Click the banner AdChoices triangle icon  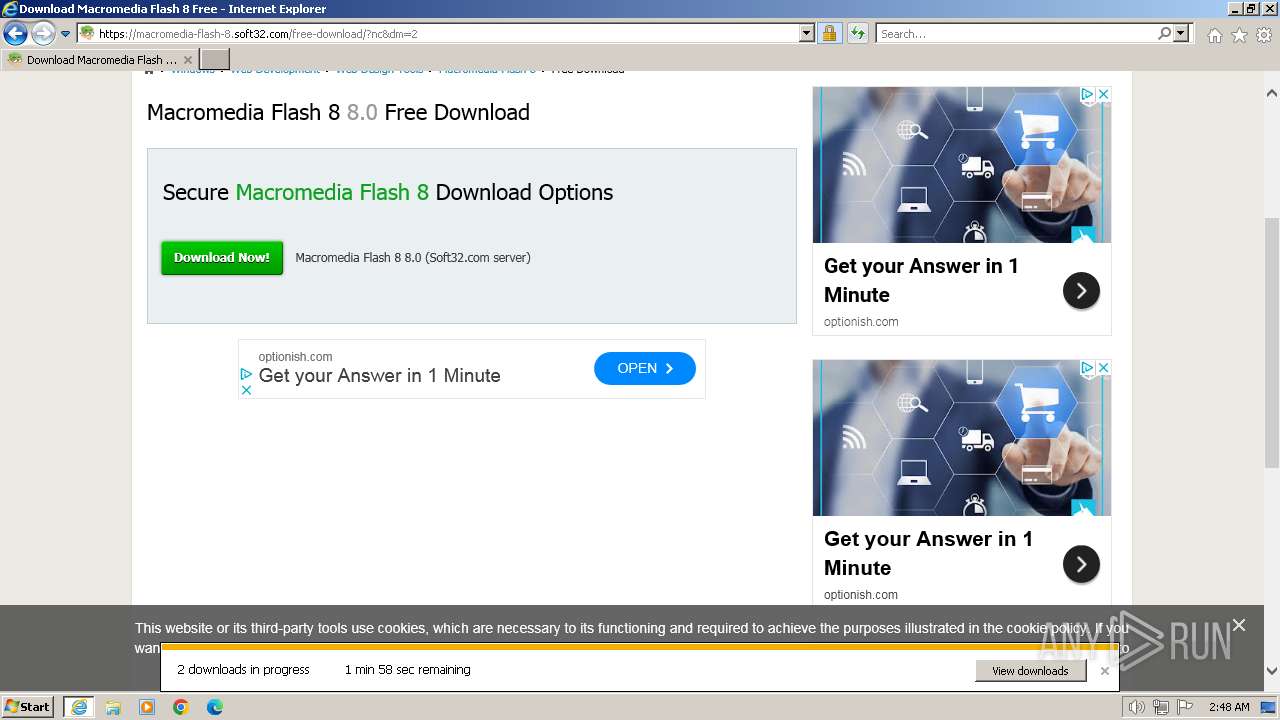point(246,373)
